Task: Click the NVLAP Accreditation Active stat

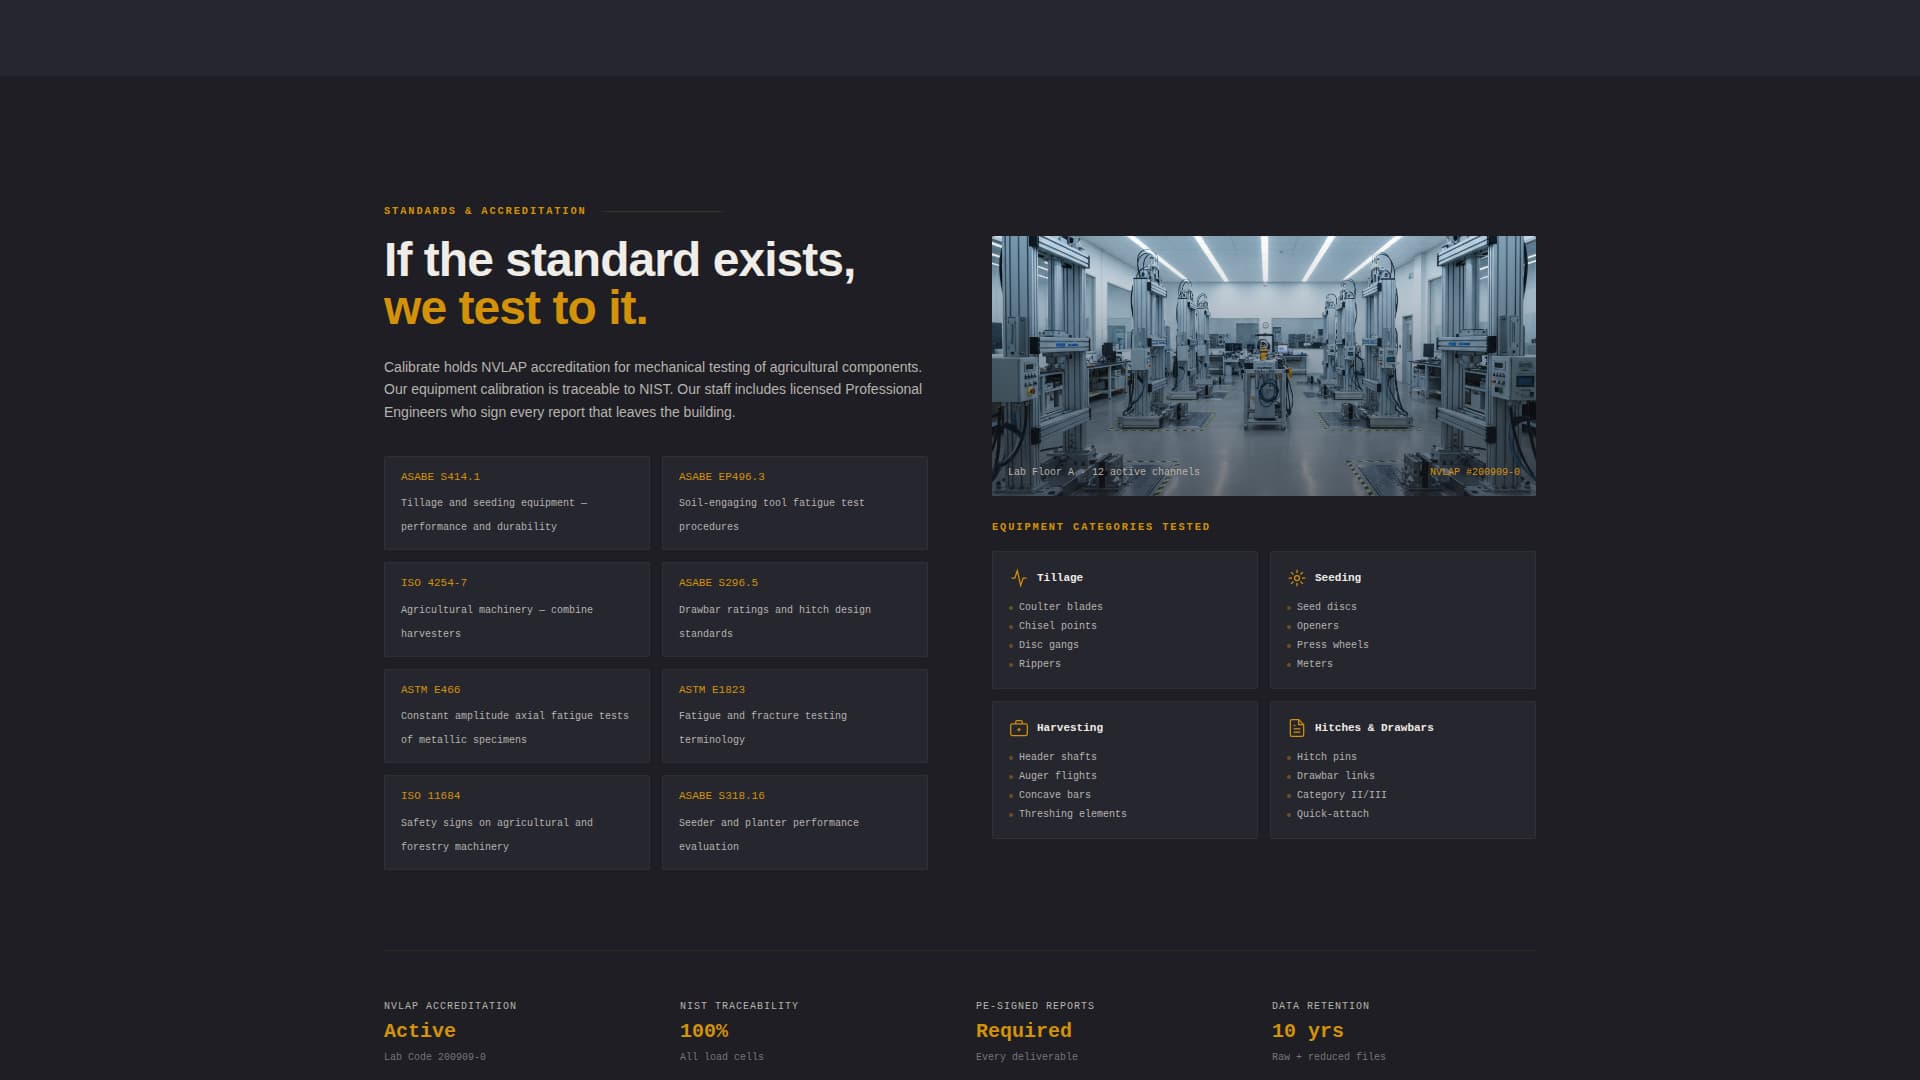Action: coord(420,1031)
